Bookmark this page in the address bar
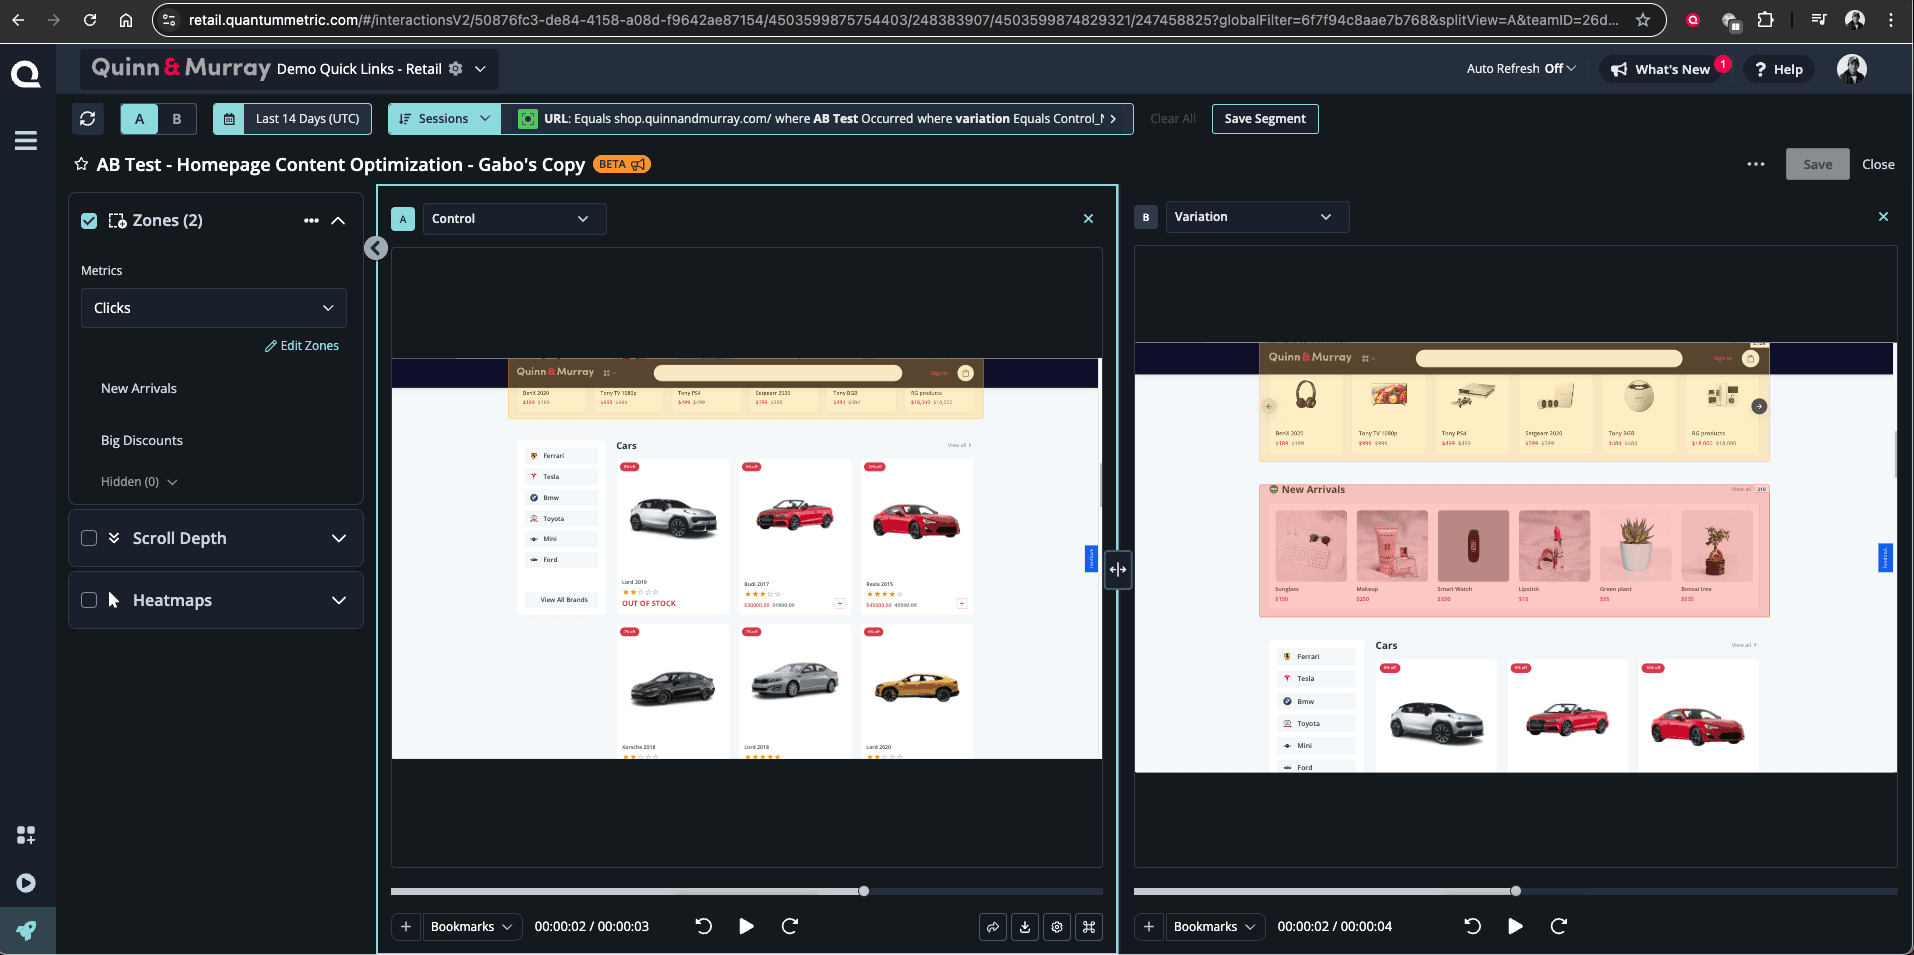Screen dimensions: 1914x955 [x=1642, y=20]
